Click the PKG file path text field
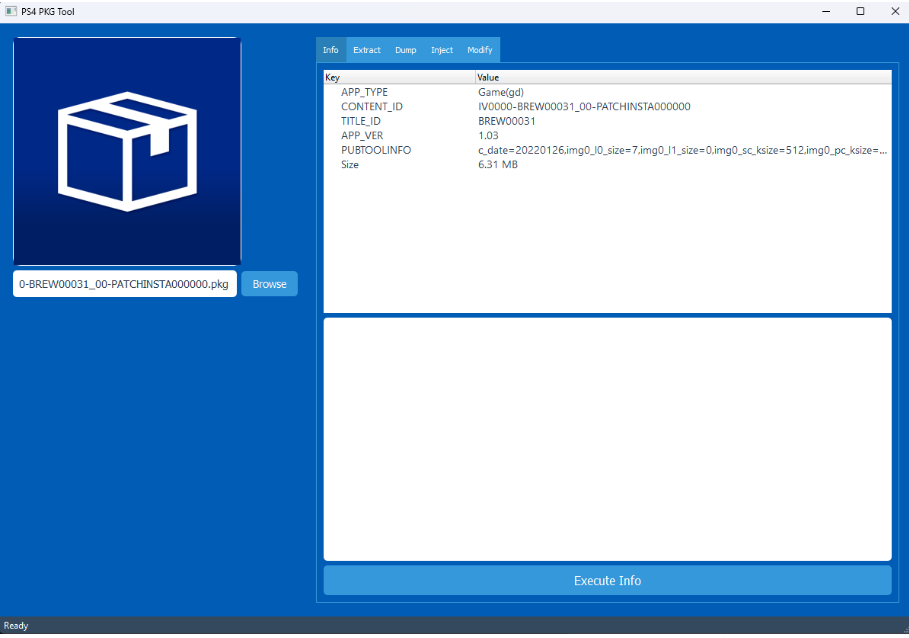Screen dimensions: 909x638 pos(124,284)
